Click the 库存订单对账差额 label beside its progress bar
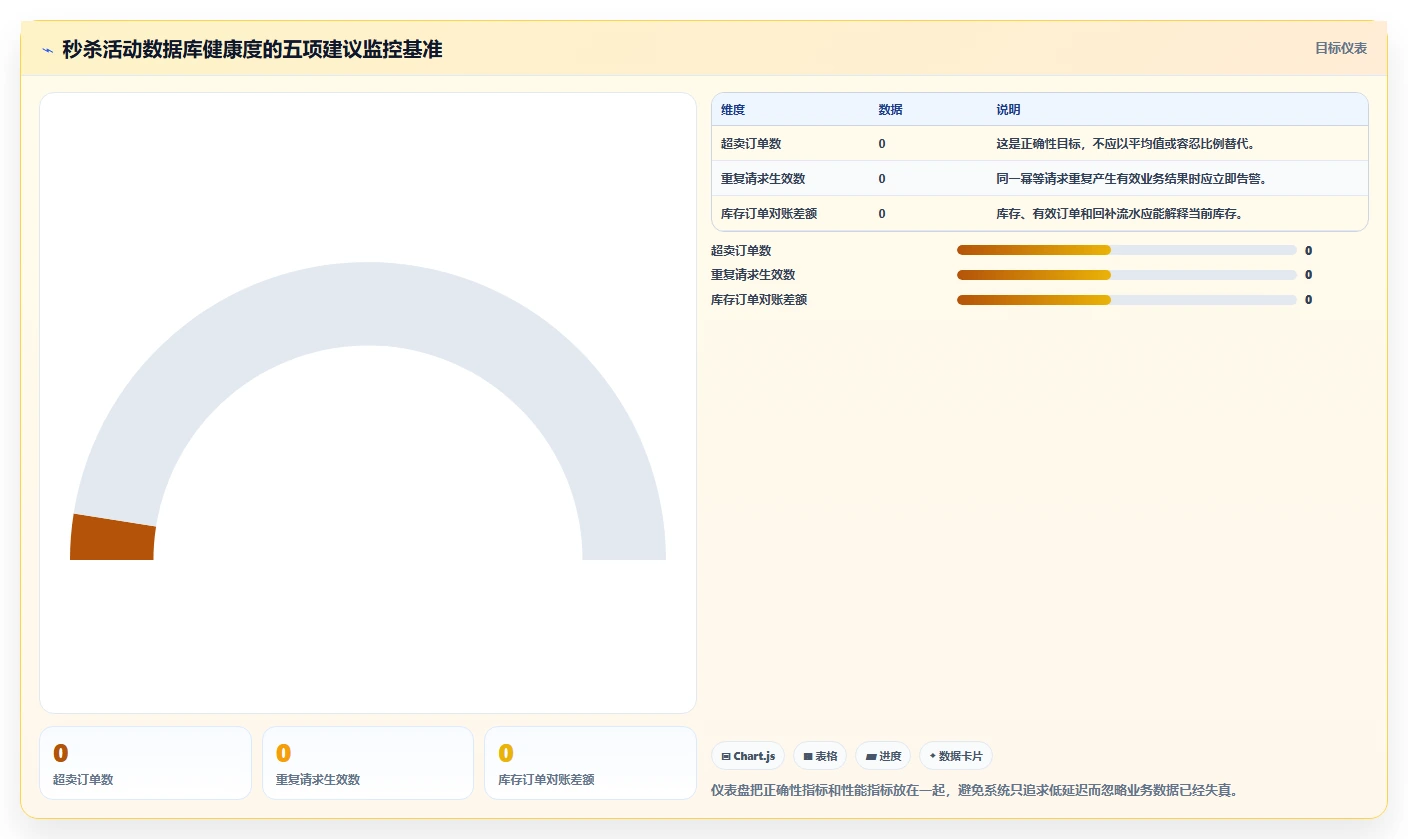This screenshot has height=839, width=1408. tap(759, 300)
